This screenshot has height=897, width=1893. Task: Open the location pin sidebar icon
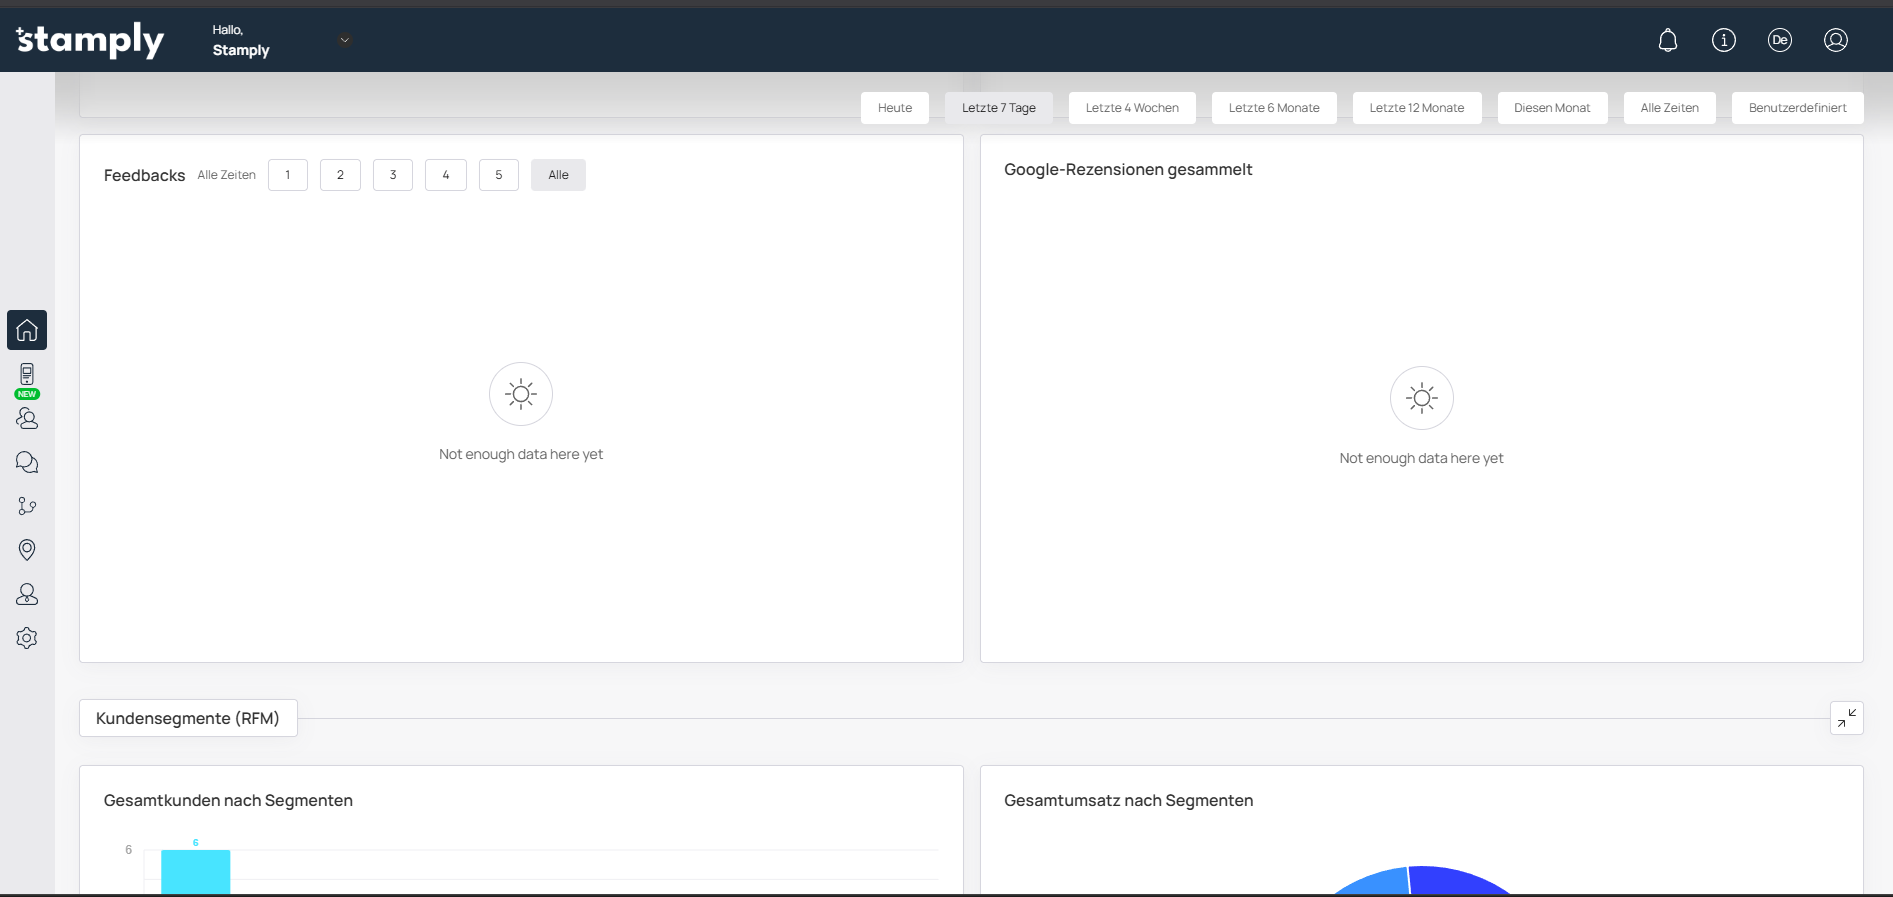pyautogui.click(x=27, y=550)
